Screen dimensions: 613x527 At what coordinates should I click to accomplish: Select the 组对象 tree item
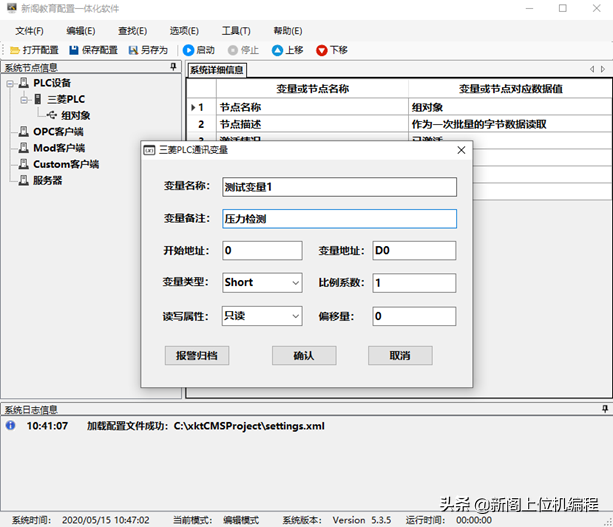(75, 115)
